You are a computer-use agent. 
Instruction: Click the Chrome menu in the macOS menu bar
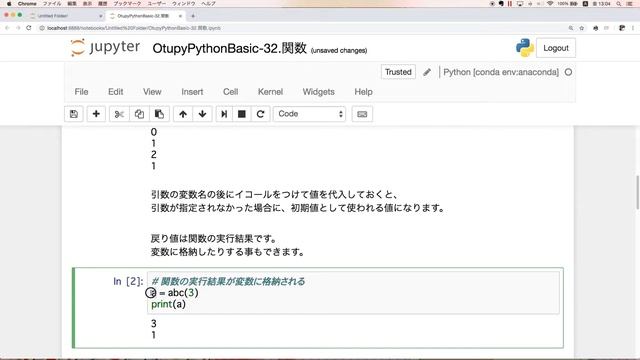pos(27,3)
